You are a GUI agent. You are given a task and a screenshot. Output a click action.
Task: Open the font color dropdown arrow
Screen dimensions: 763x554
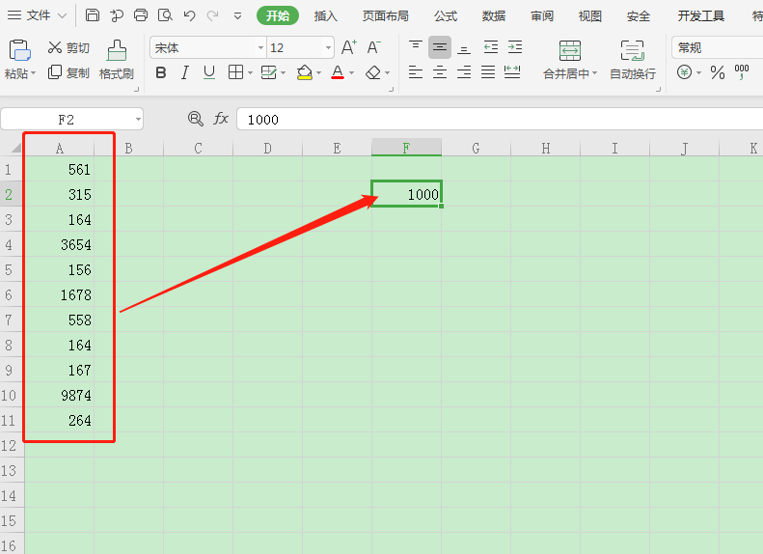point(351,73)
